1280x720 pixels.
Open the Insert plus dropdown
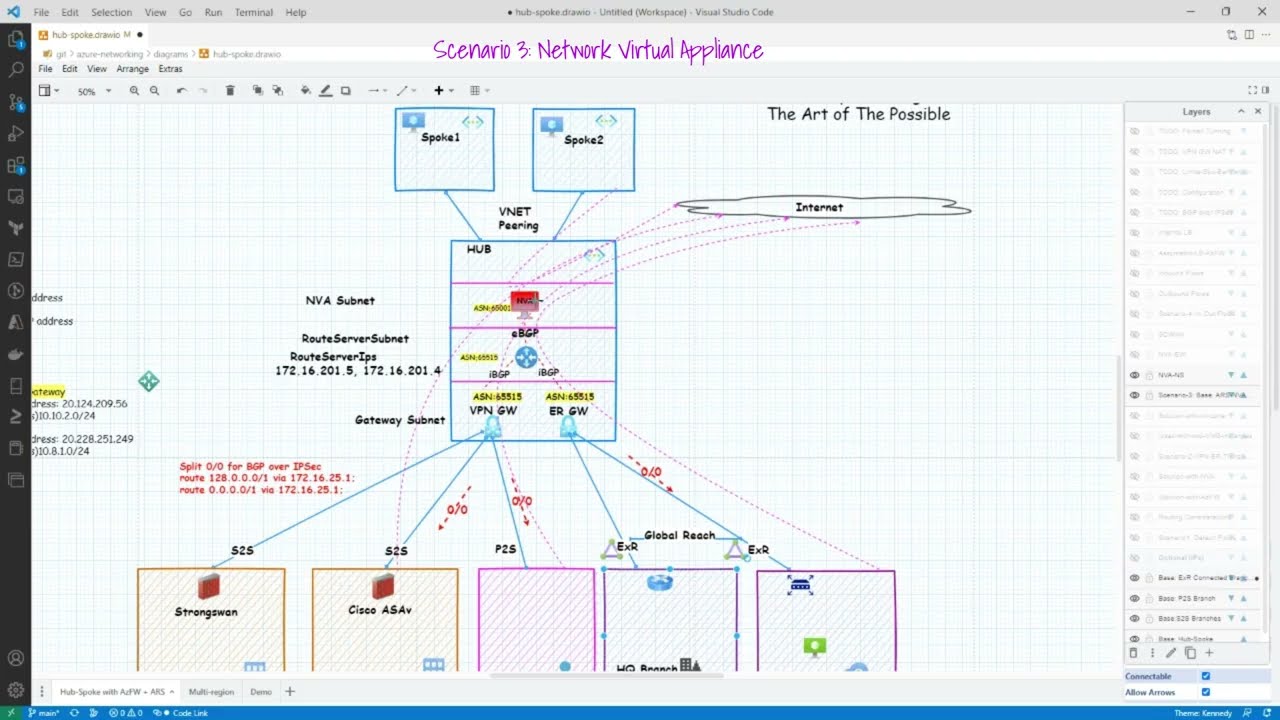442,91
